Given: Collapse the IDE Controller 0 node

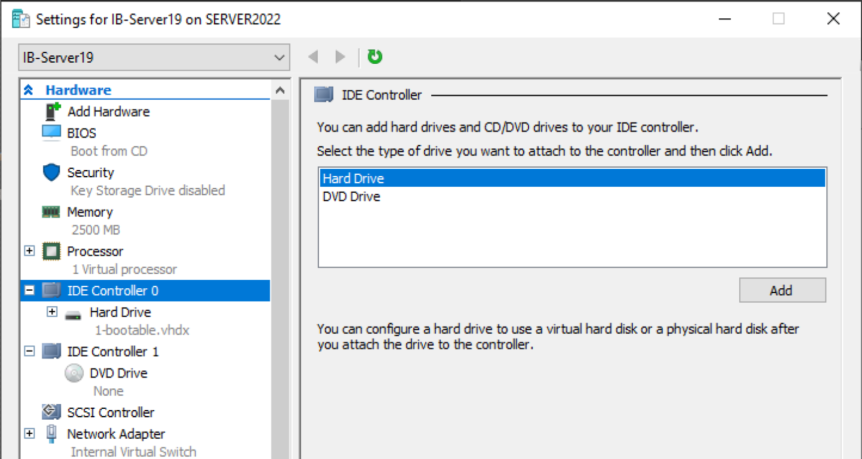Looking at the screenshot, I should click(x=30, y=290).
